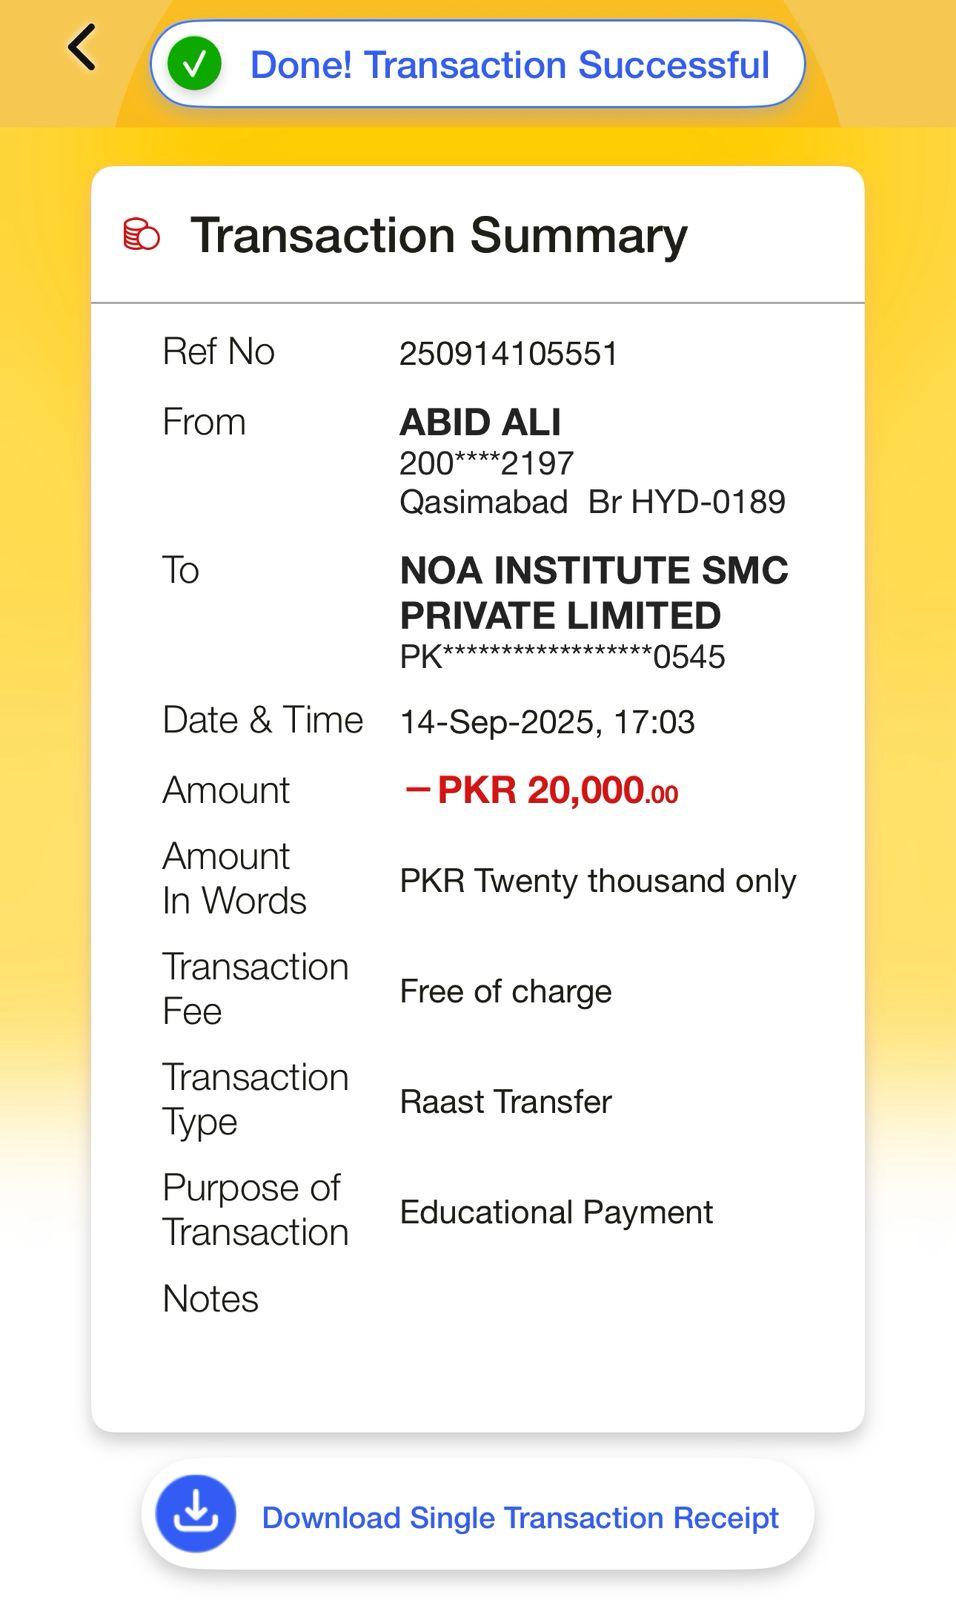956x1600 pixels.
Task: Tap the masked IBAN ending in 0545
Action: pos(562,657)
